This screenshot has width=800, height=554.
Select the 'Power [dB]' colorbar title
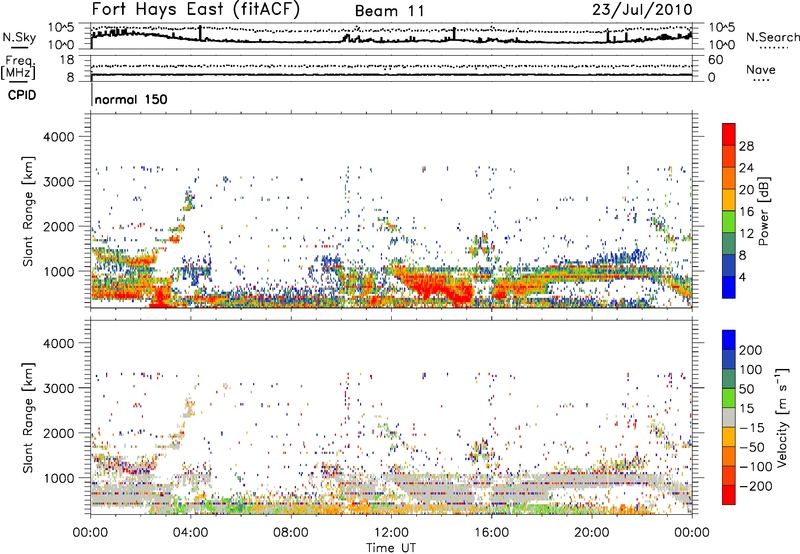[763, 211]
